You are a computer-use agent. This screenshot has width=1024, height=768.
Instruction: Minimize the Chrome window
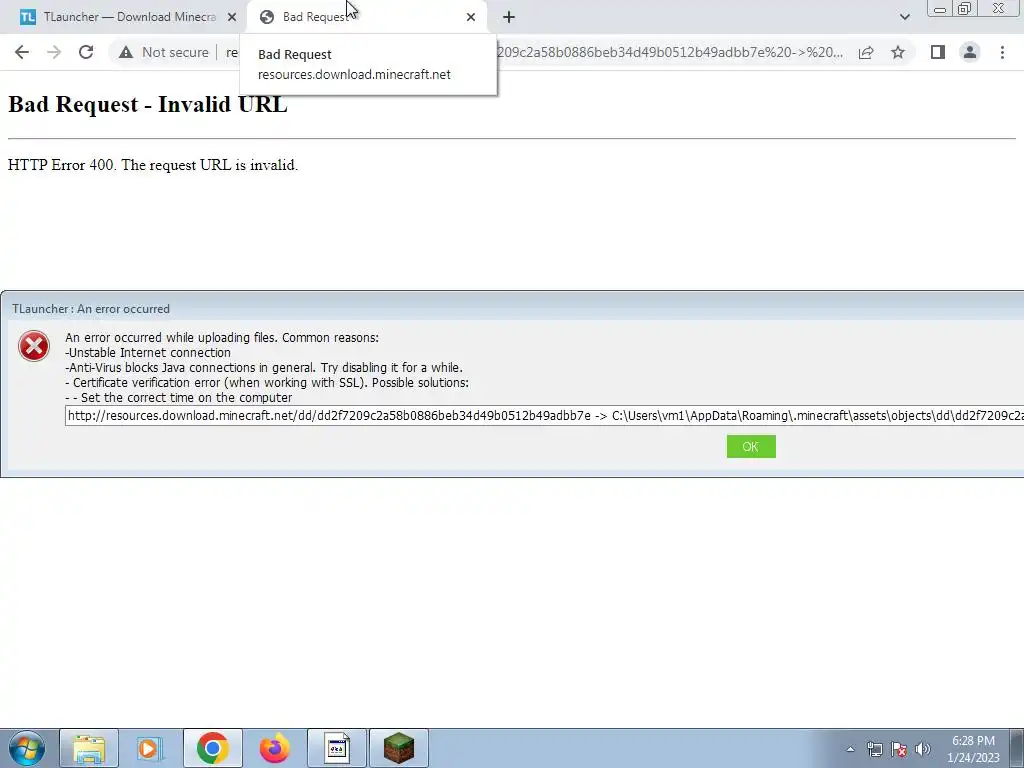(940, 8)
